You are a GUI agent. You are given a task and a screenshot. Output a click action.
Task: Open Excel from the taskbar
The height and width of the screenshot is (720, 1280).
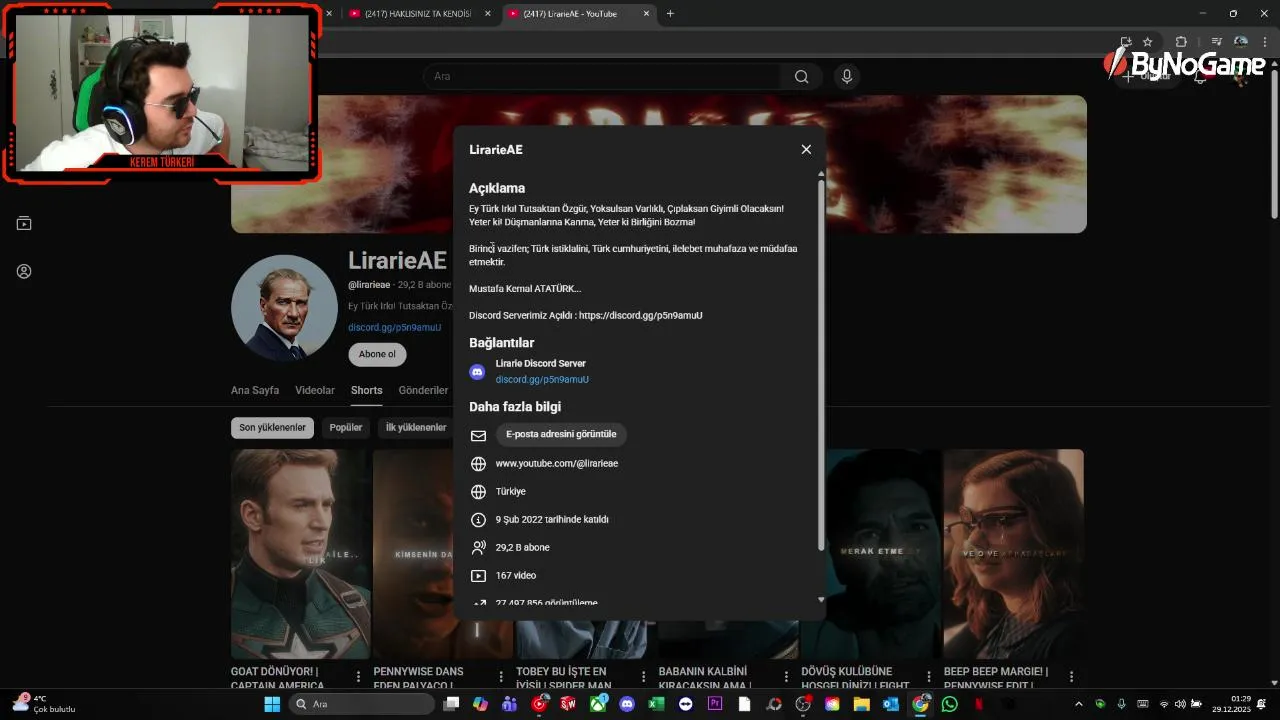coord(656,704)
